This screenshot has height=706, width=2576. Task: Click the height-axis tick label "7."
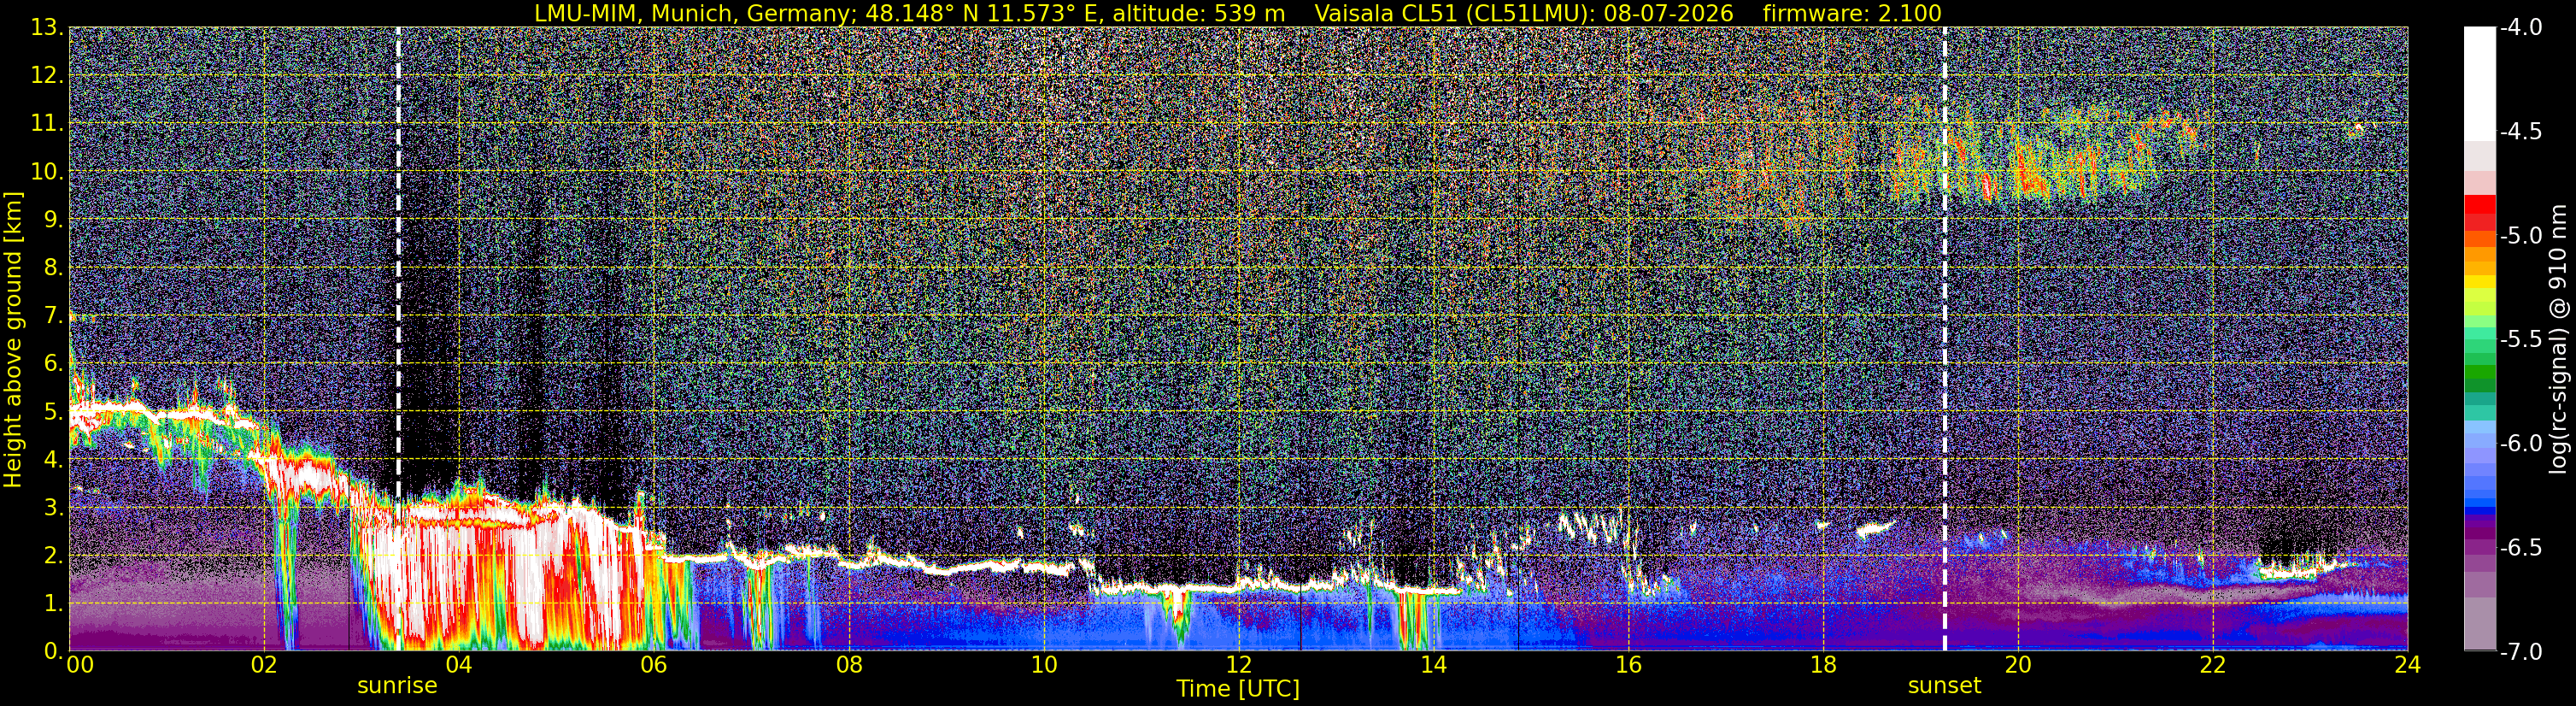[x=53, y=315]
